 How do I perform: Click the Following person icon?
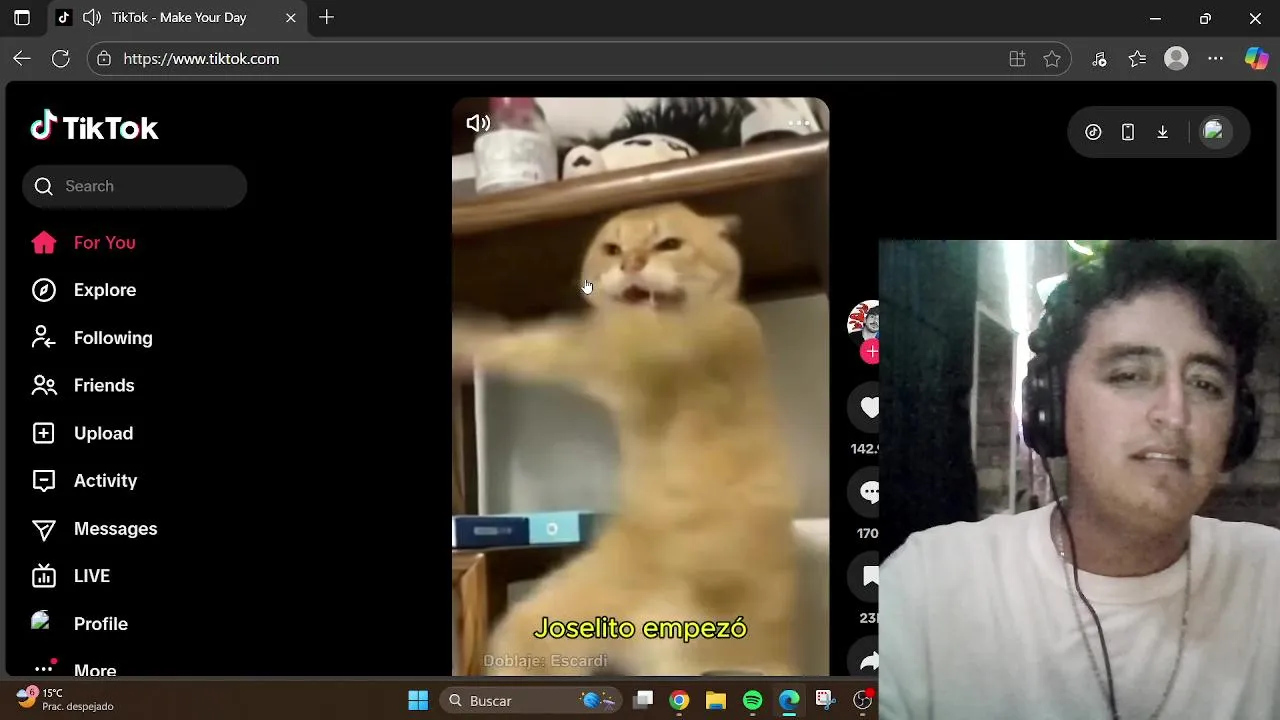(44, 338)
